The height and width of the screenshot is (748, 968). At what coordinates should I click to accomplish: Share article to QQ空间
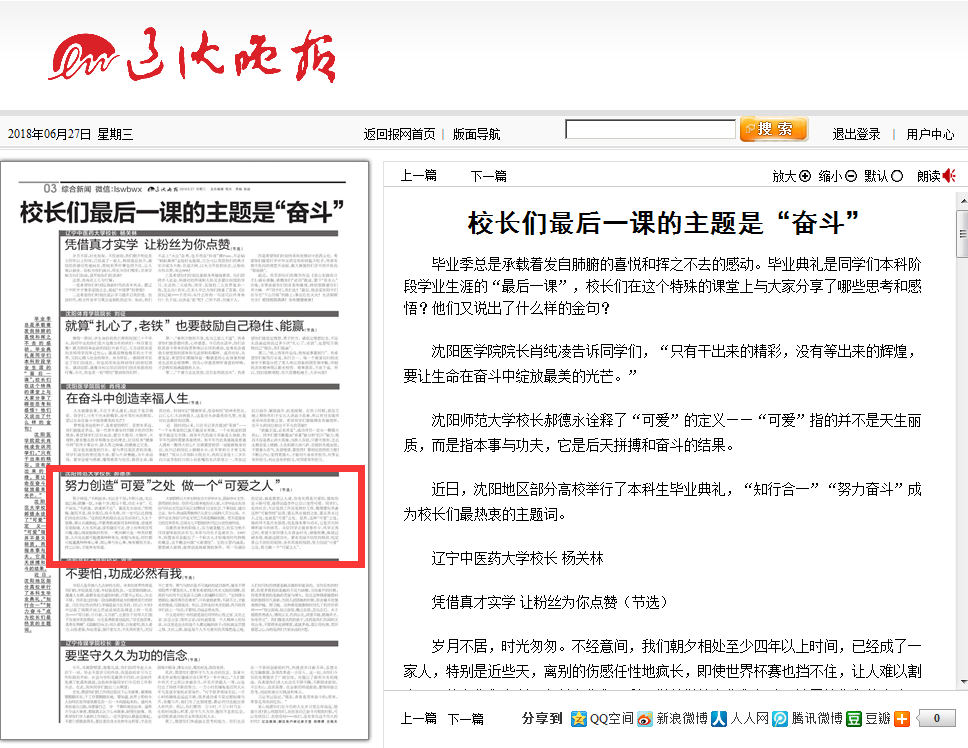[x=601, y=718]
